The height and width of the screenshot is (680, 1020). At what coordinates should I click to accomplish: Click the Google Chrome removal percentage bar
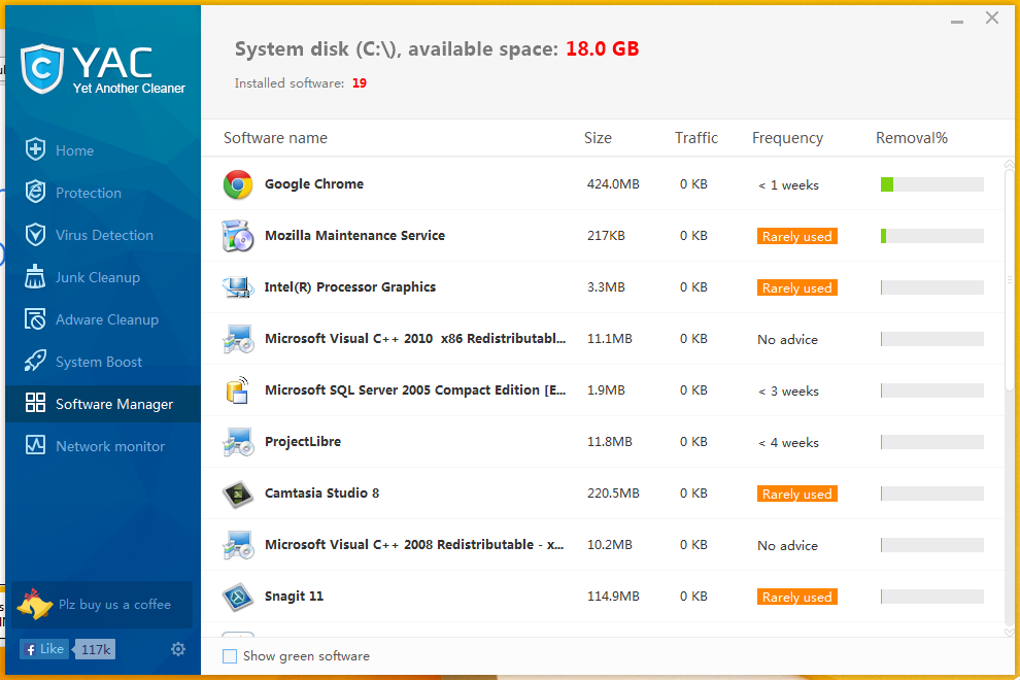tap(931, 185)
